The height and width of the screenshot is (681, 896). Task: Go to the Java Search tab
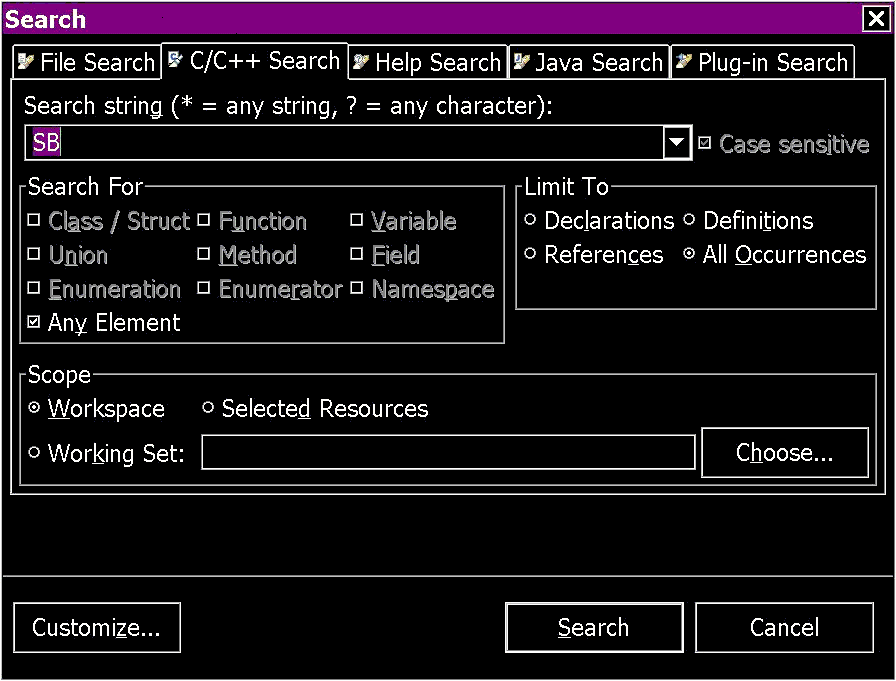click(589, 62)
